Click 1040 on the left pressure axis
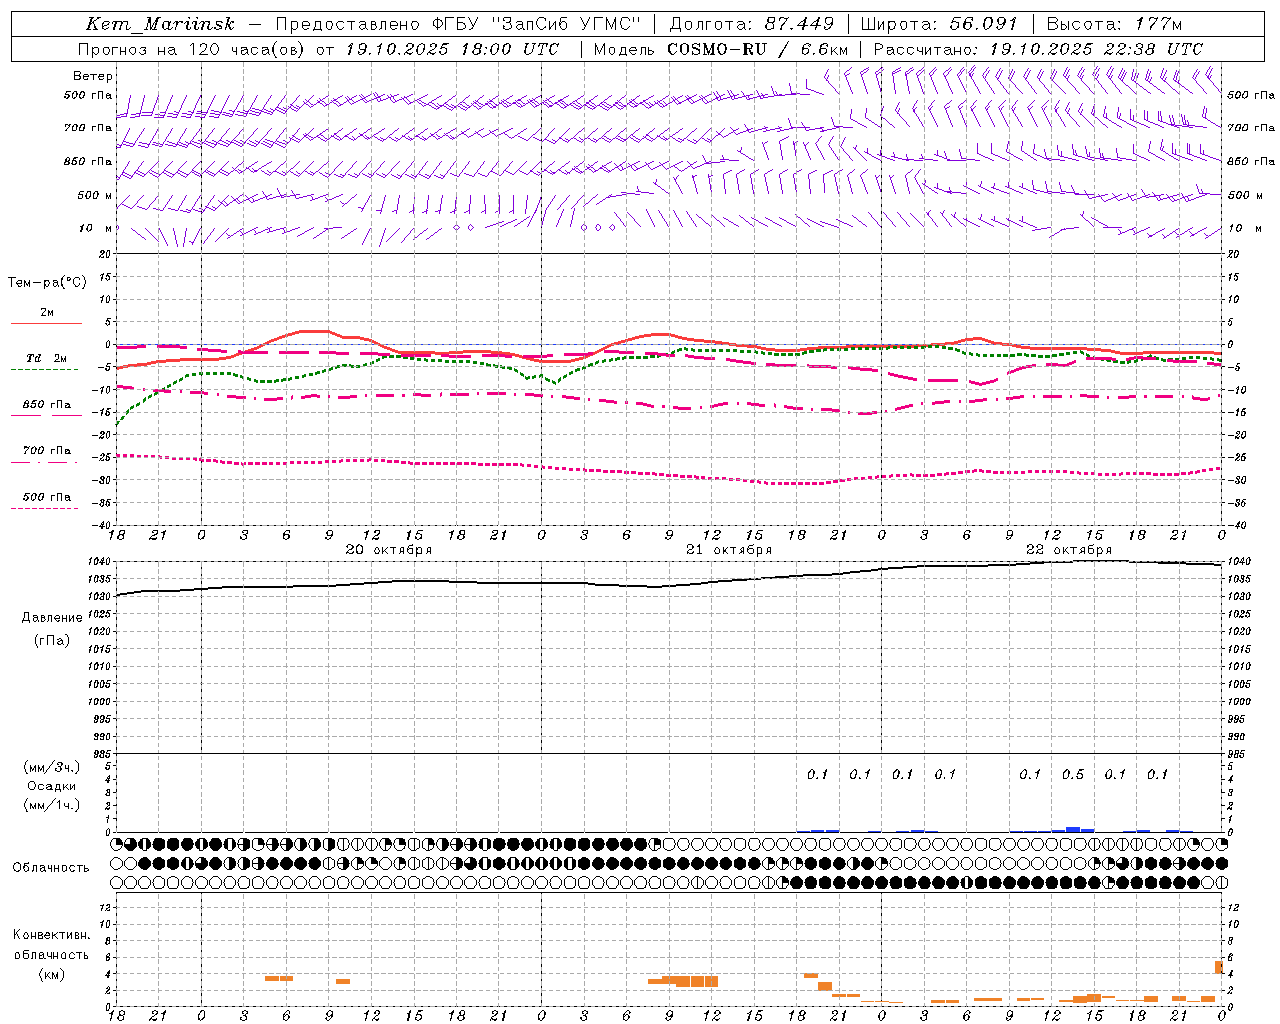 click(100, 562)
